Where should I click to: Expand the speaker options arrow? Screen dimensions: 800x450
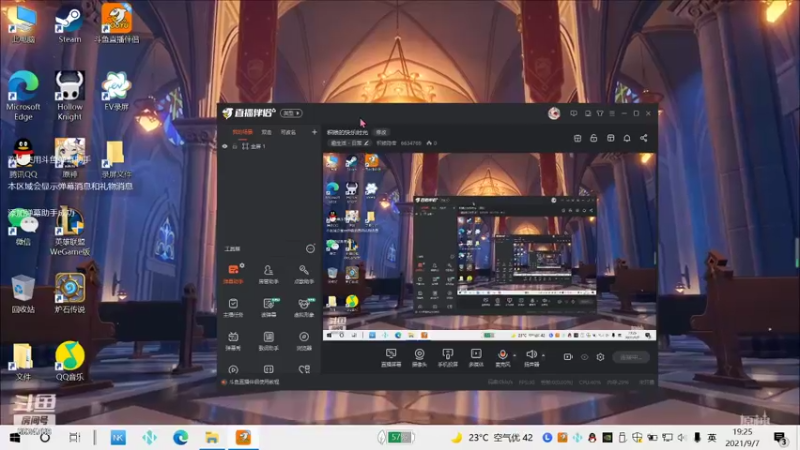(x=543, y=355)
